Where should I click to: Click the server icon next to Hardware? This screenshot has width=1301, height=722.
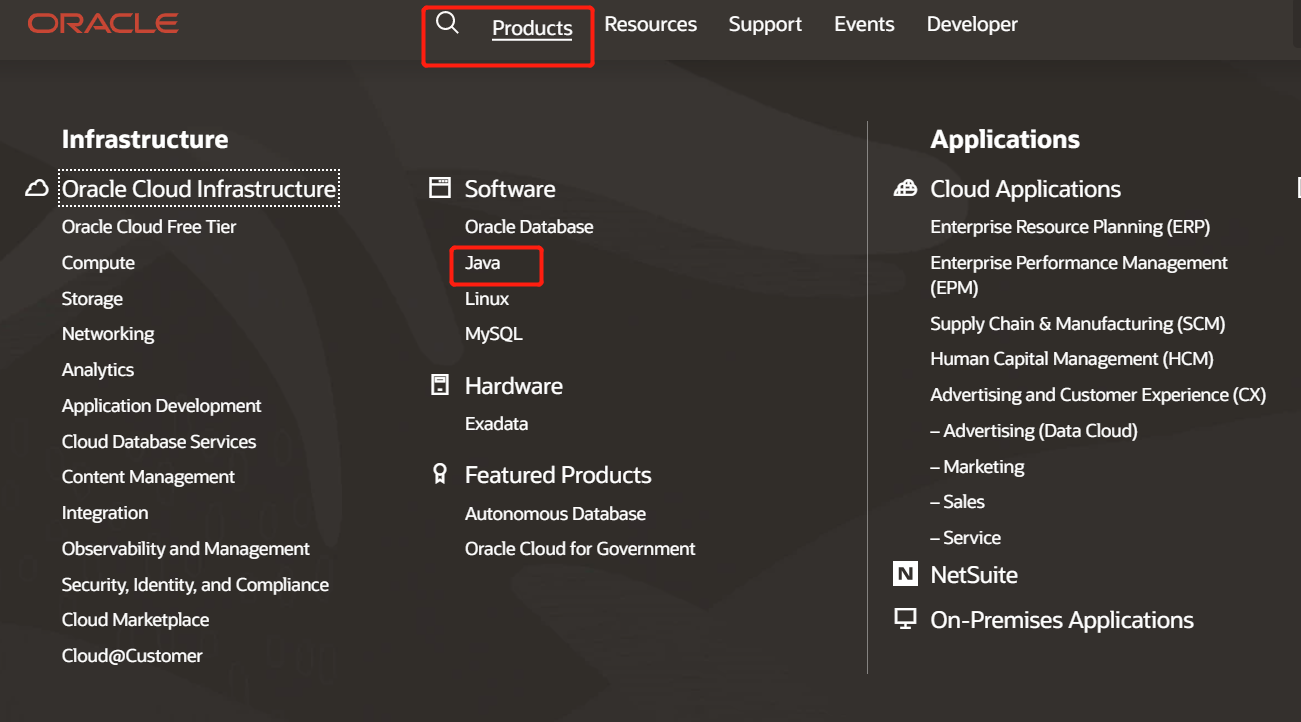[440, 385]
